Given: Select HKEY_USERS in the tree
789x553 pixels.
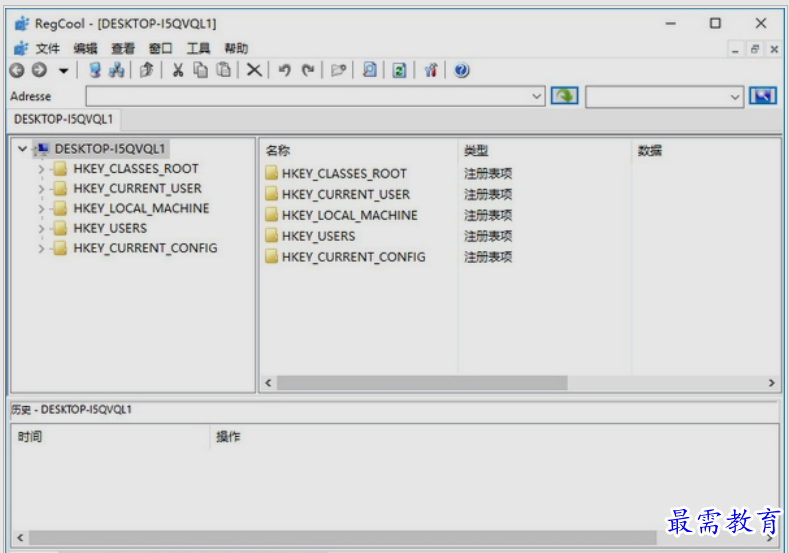Looking at the screenshot, I should click(x=110, y=228).
